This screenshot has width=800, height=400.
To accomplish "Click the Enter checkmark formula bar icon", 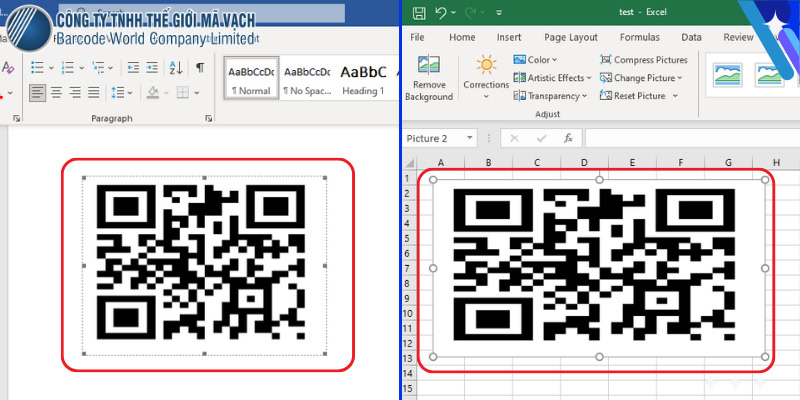I will 541,138.
